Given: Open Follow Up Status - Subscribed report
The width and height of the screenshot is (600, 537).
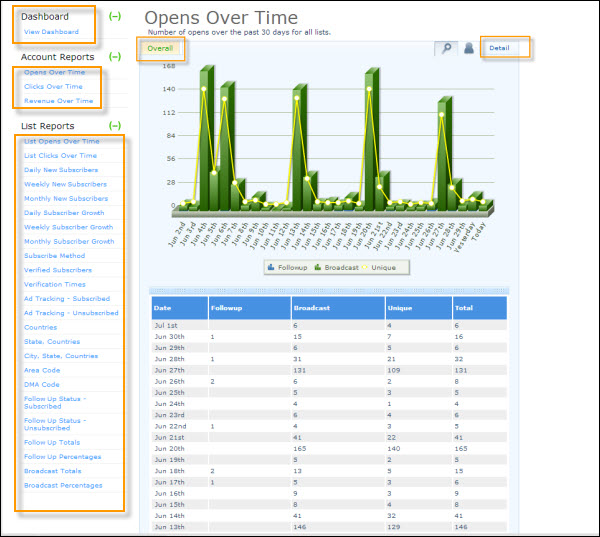Looking at the screenshot, I should click(x=55, y=403).
